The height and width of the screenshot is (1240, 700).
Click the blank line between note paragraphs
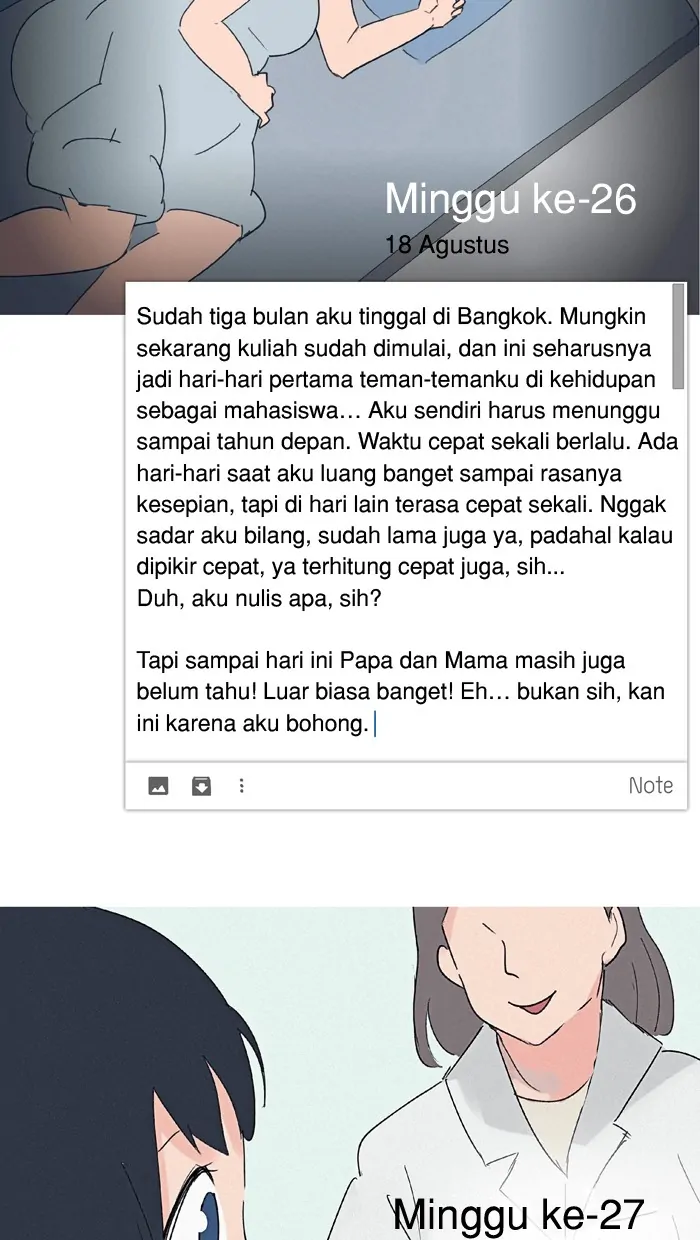pos(400,630)
